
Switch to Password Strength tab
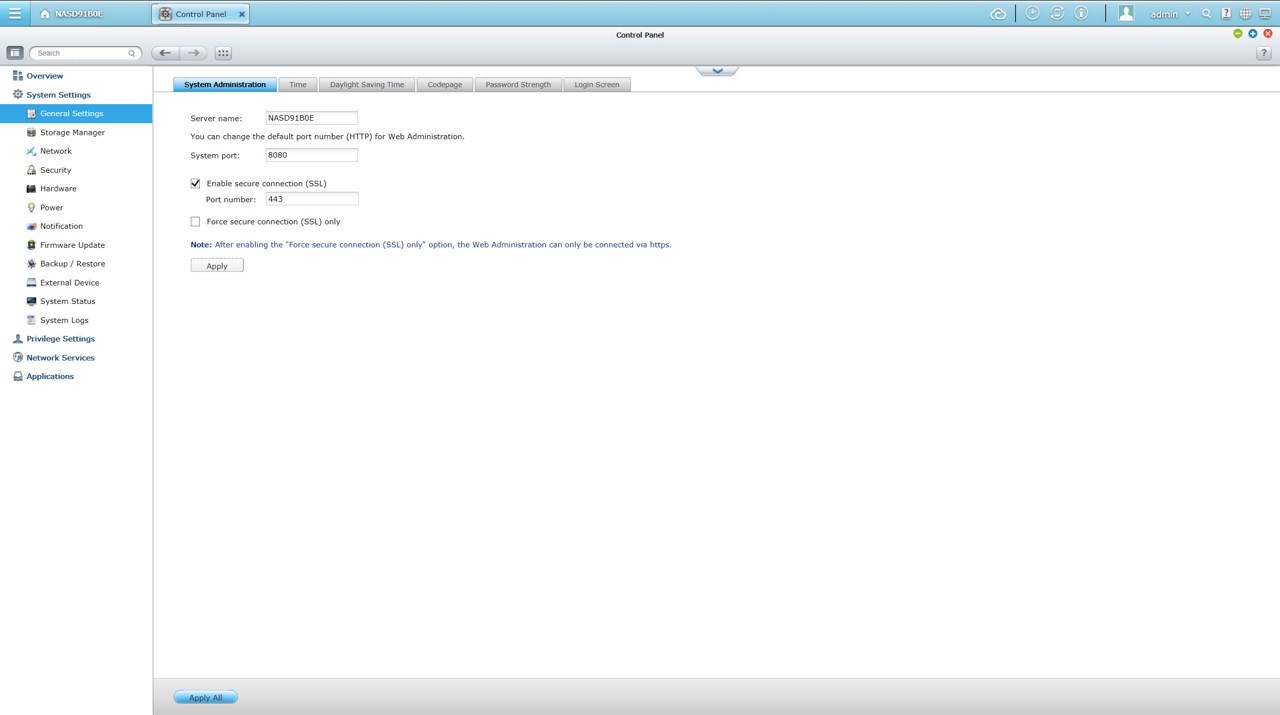coord(518,84)
